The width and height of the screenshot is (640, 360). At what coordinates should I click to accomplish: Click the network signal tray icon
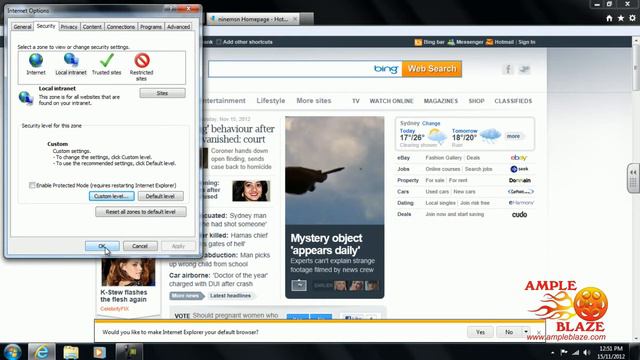point(575,352)
